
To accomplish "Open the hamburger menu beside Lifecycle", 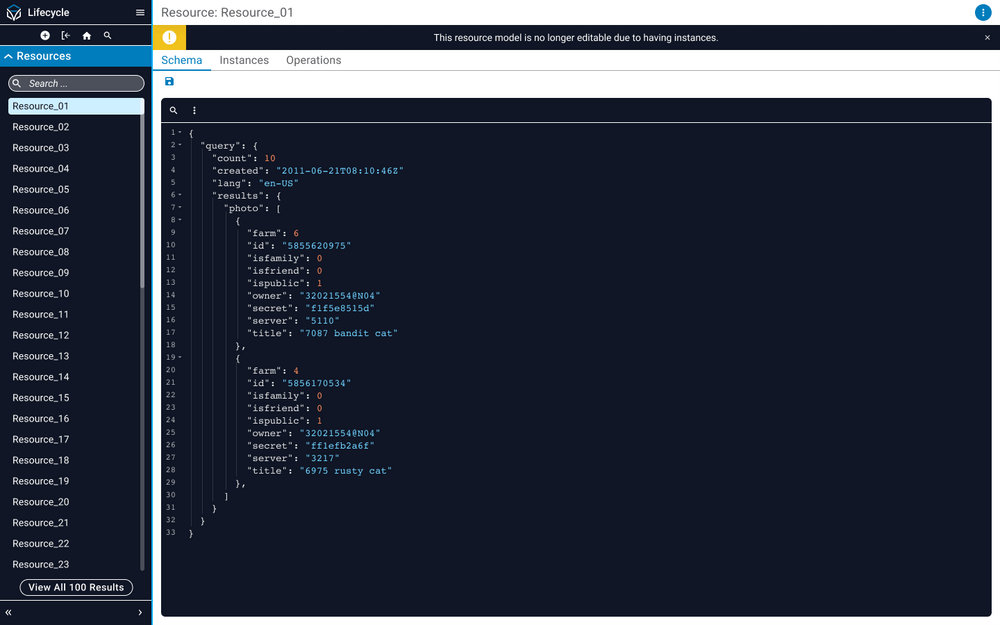I will click(139, 12).
